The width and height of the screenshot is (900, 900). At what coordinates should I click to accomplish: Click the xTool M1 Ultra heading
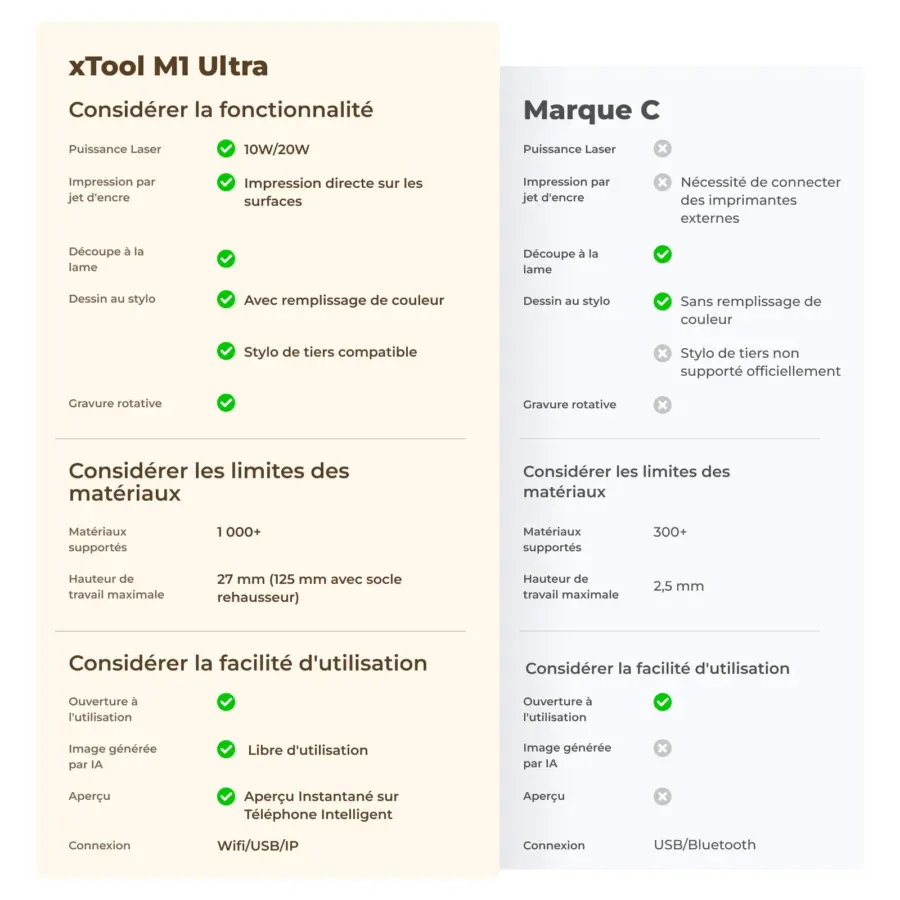coord(168,67)
